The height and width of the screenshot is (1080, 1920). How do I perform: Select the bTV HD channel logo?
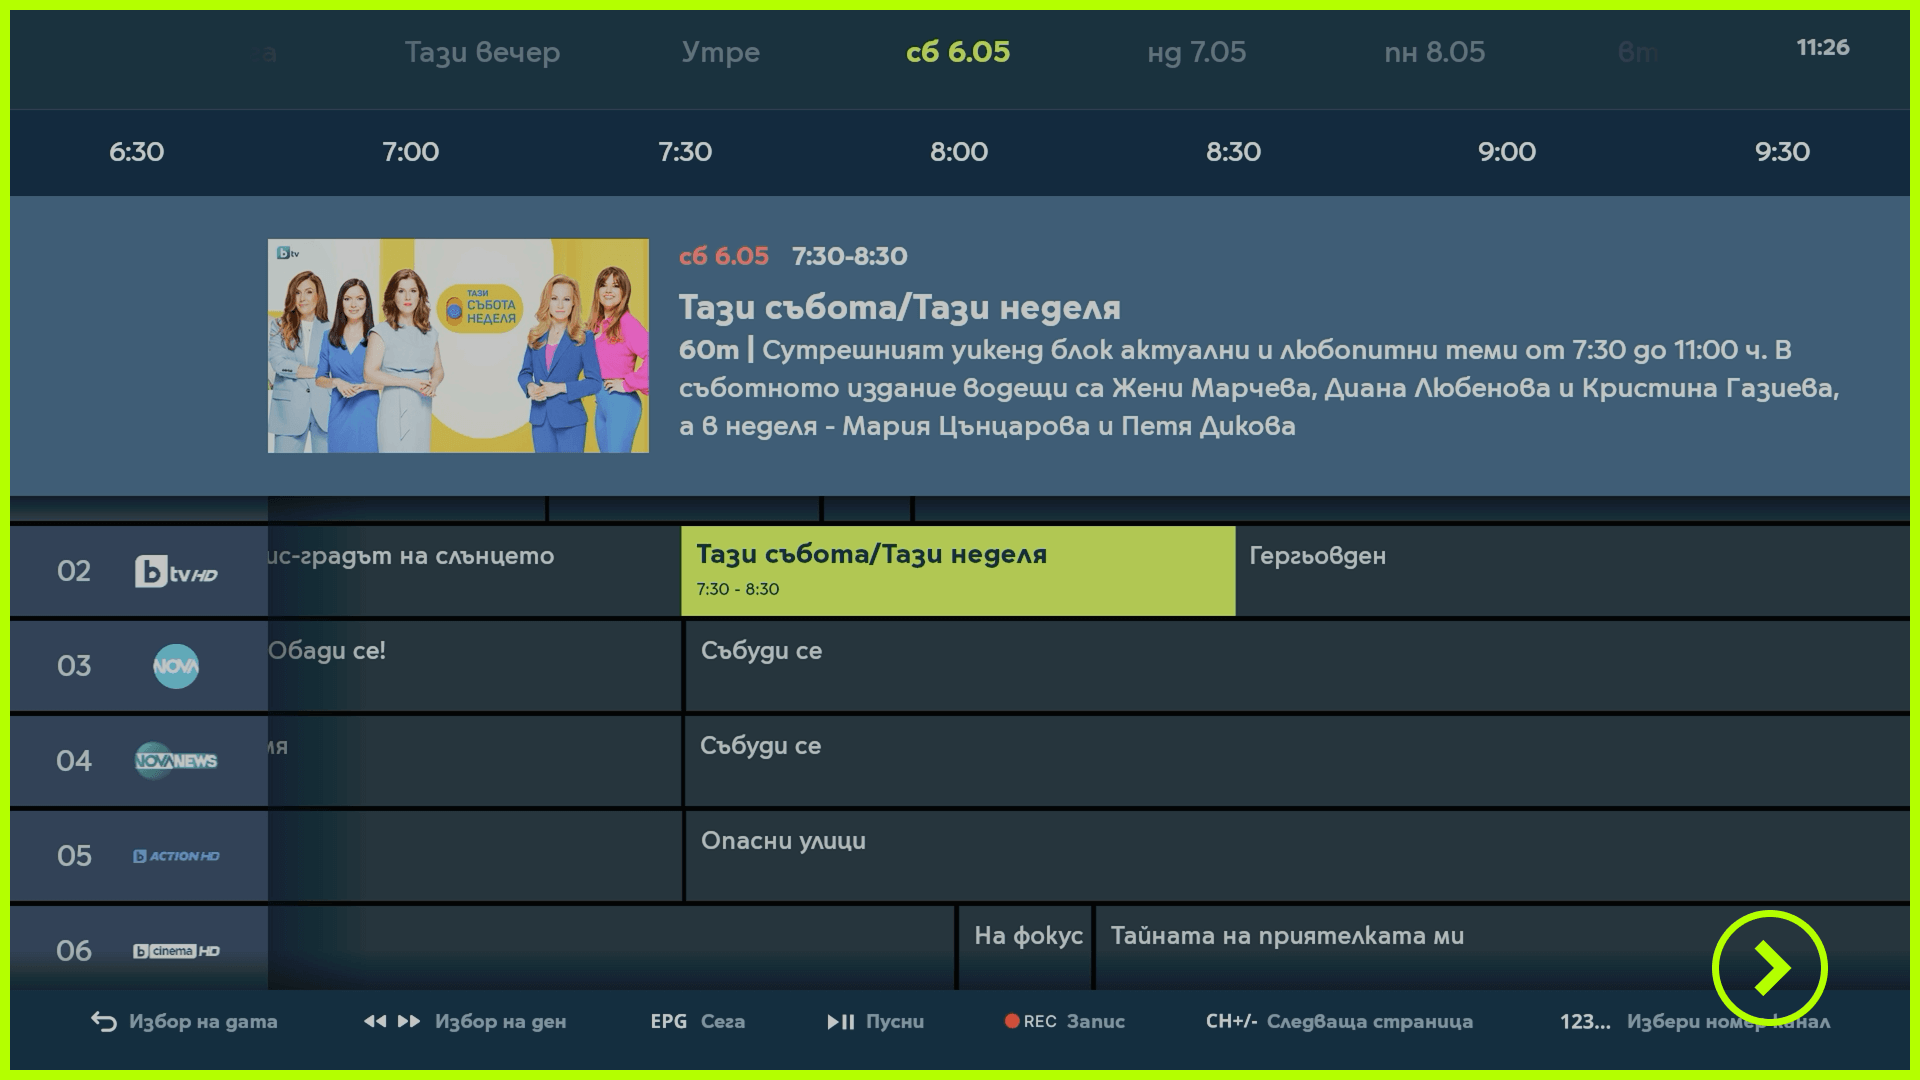coord(176,570)
